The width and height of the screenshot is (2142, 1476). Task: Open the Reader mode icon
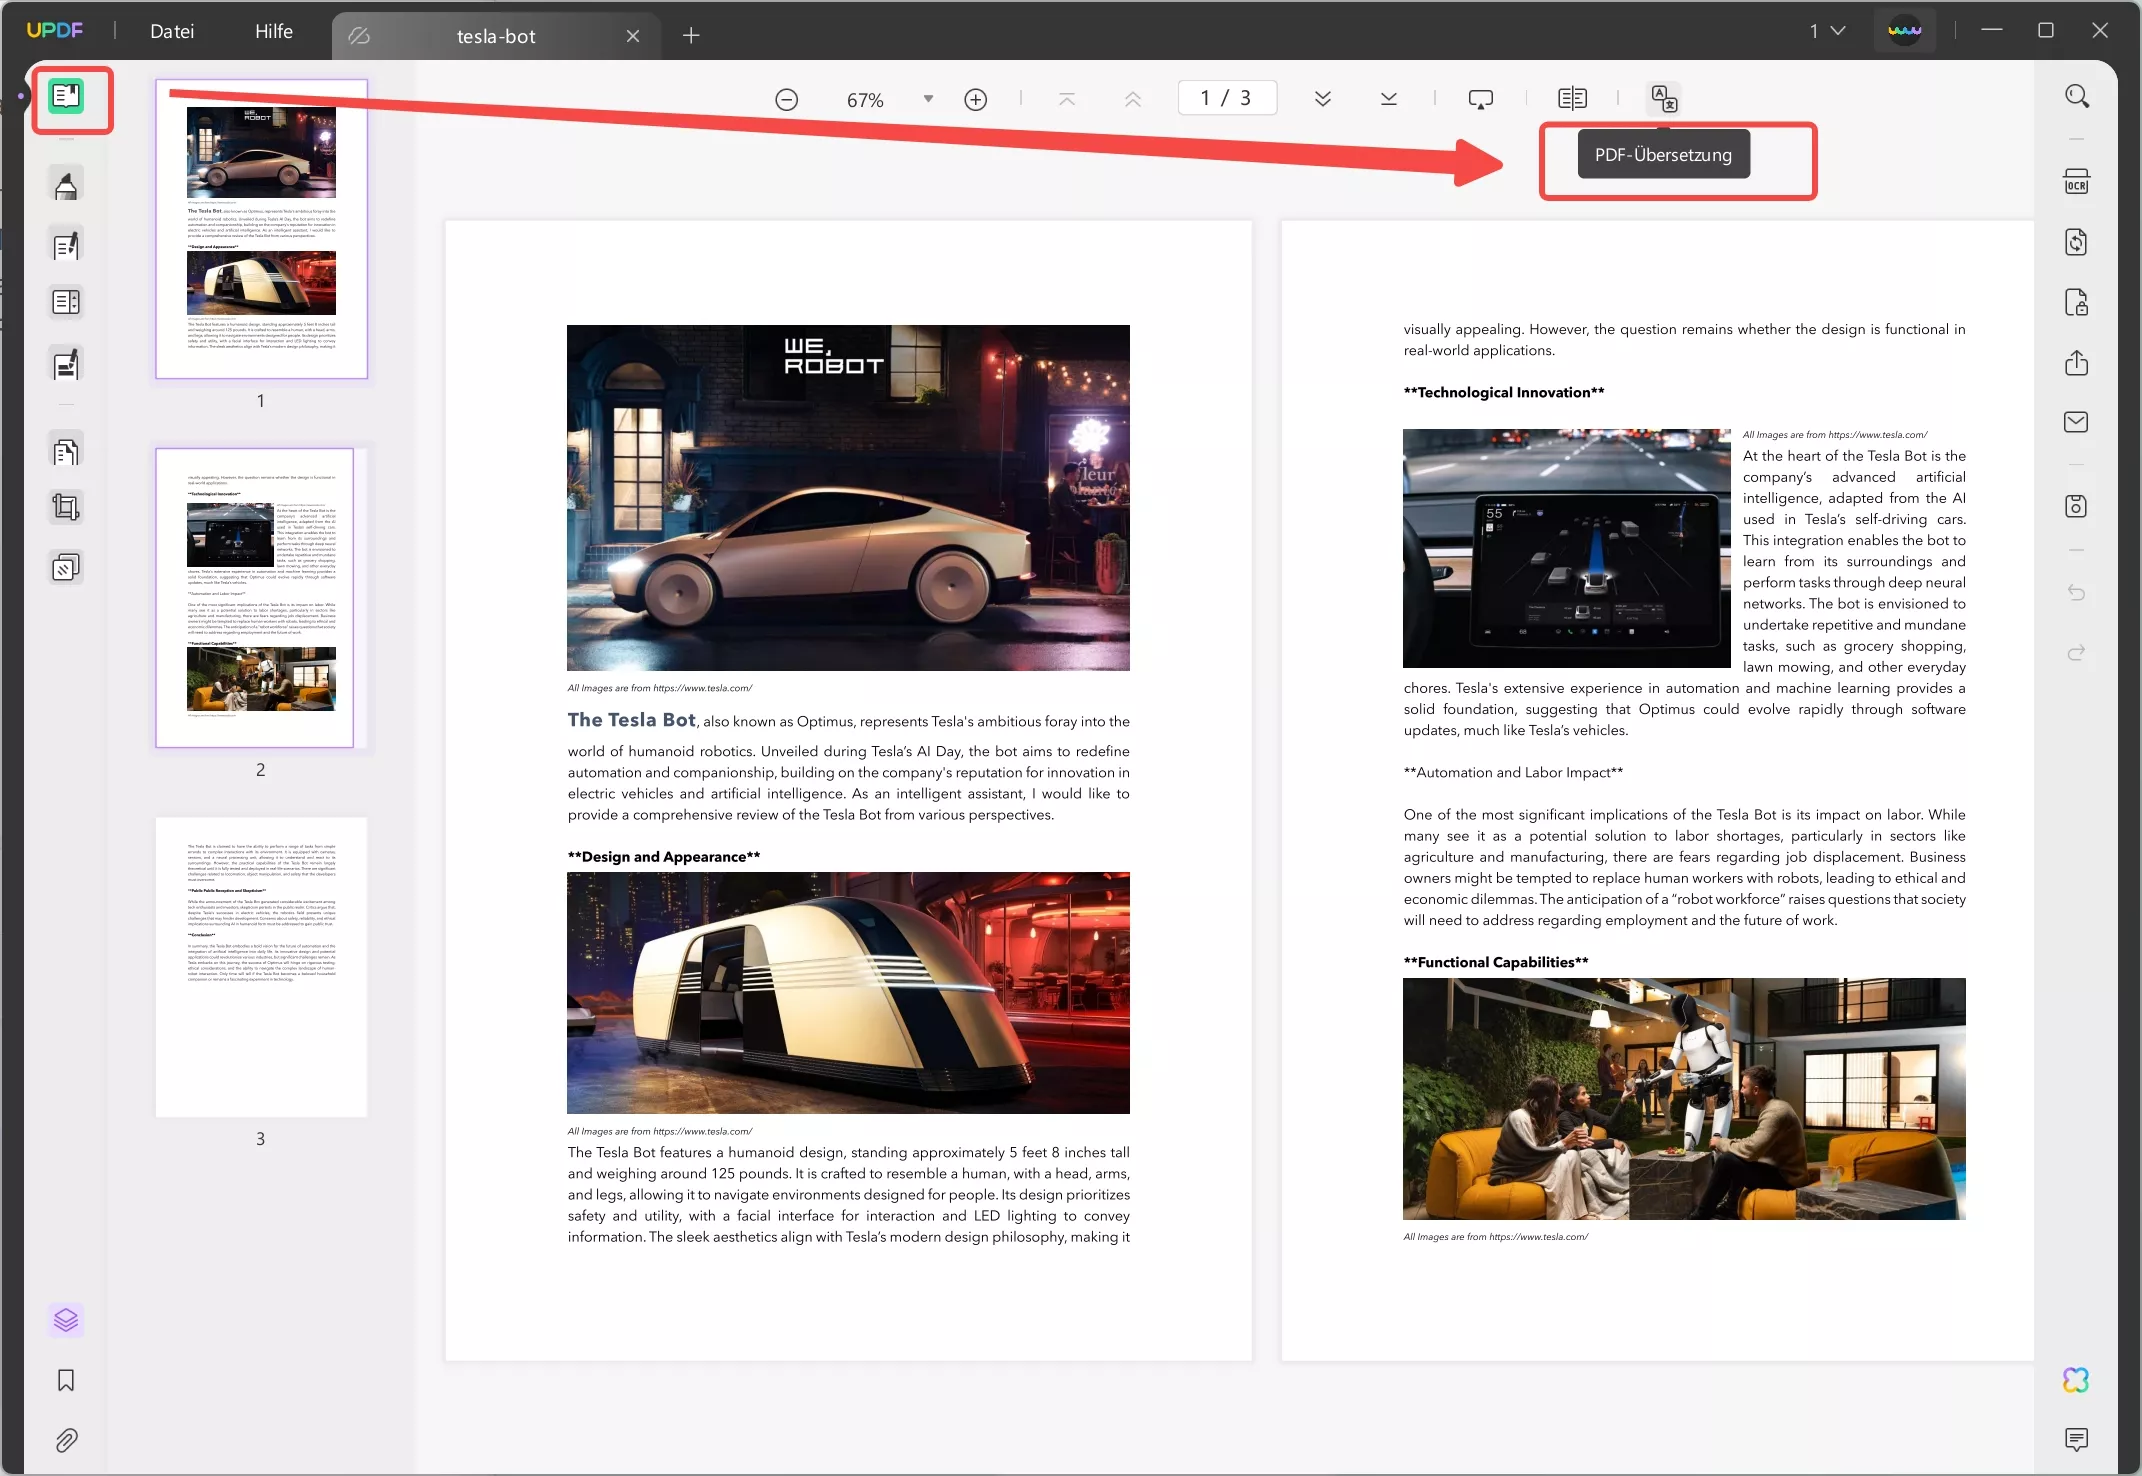click(x=67, y=97)
